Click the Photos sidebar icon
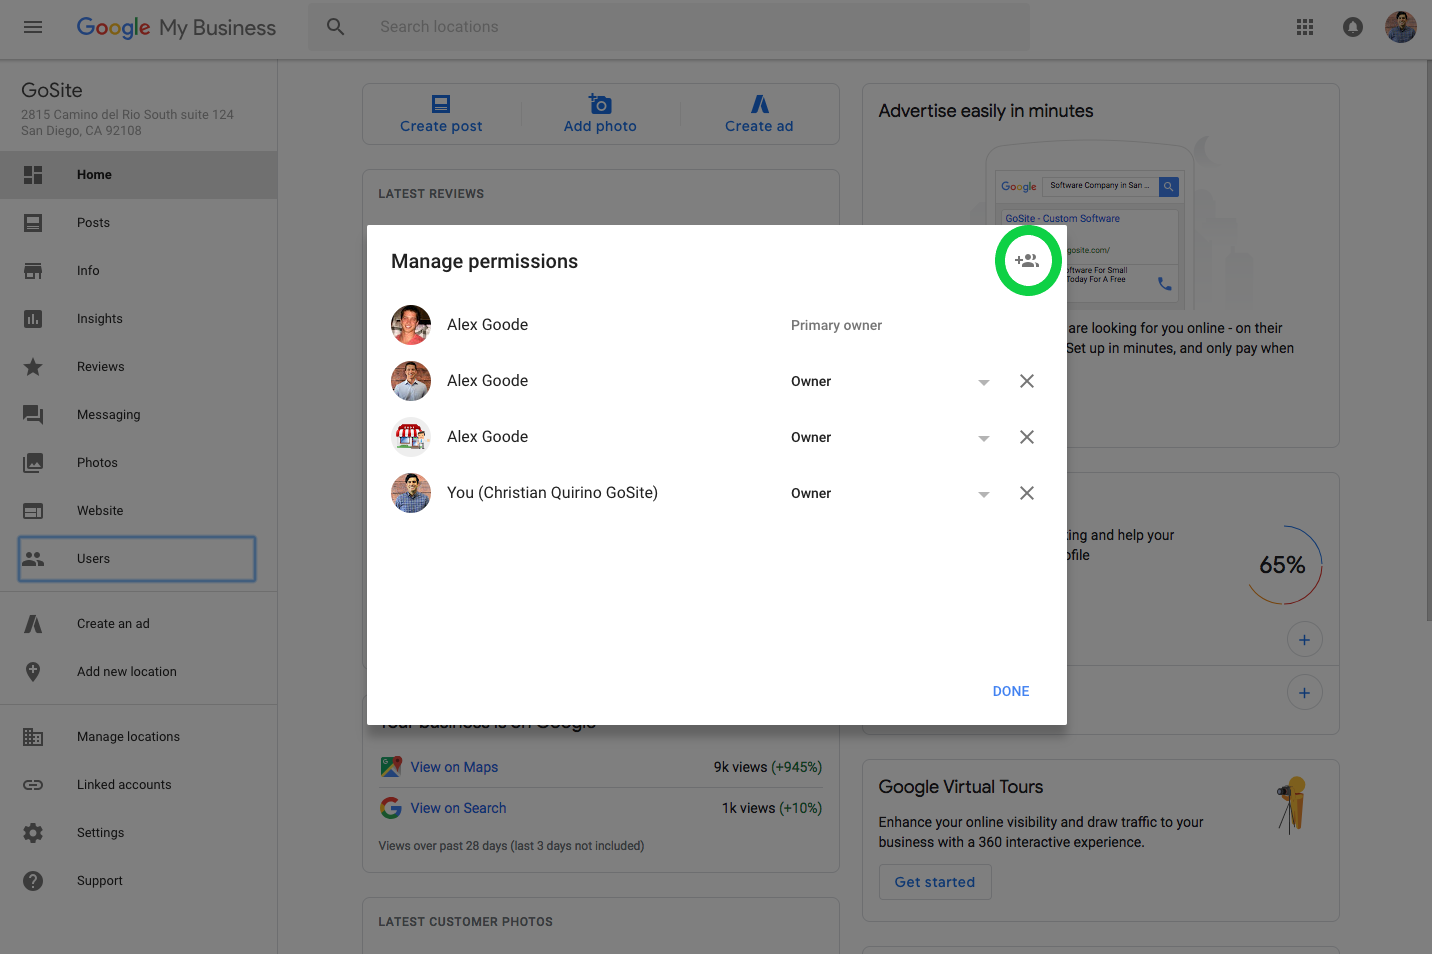The width and height of the screenshot is (1432, 954). click(33, 463)
